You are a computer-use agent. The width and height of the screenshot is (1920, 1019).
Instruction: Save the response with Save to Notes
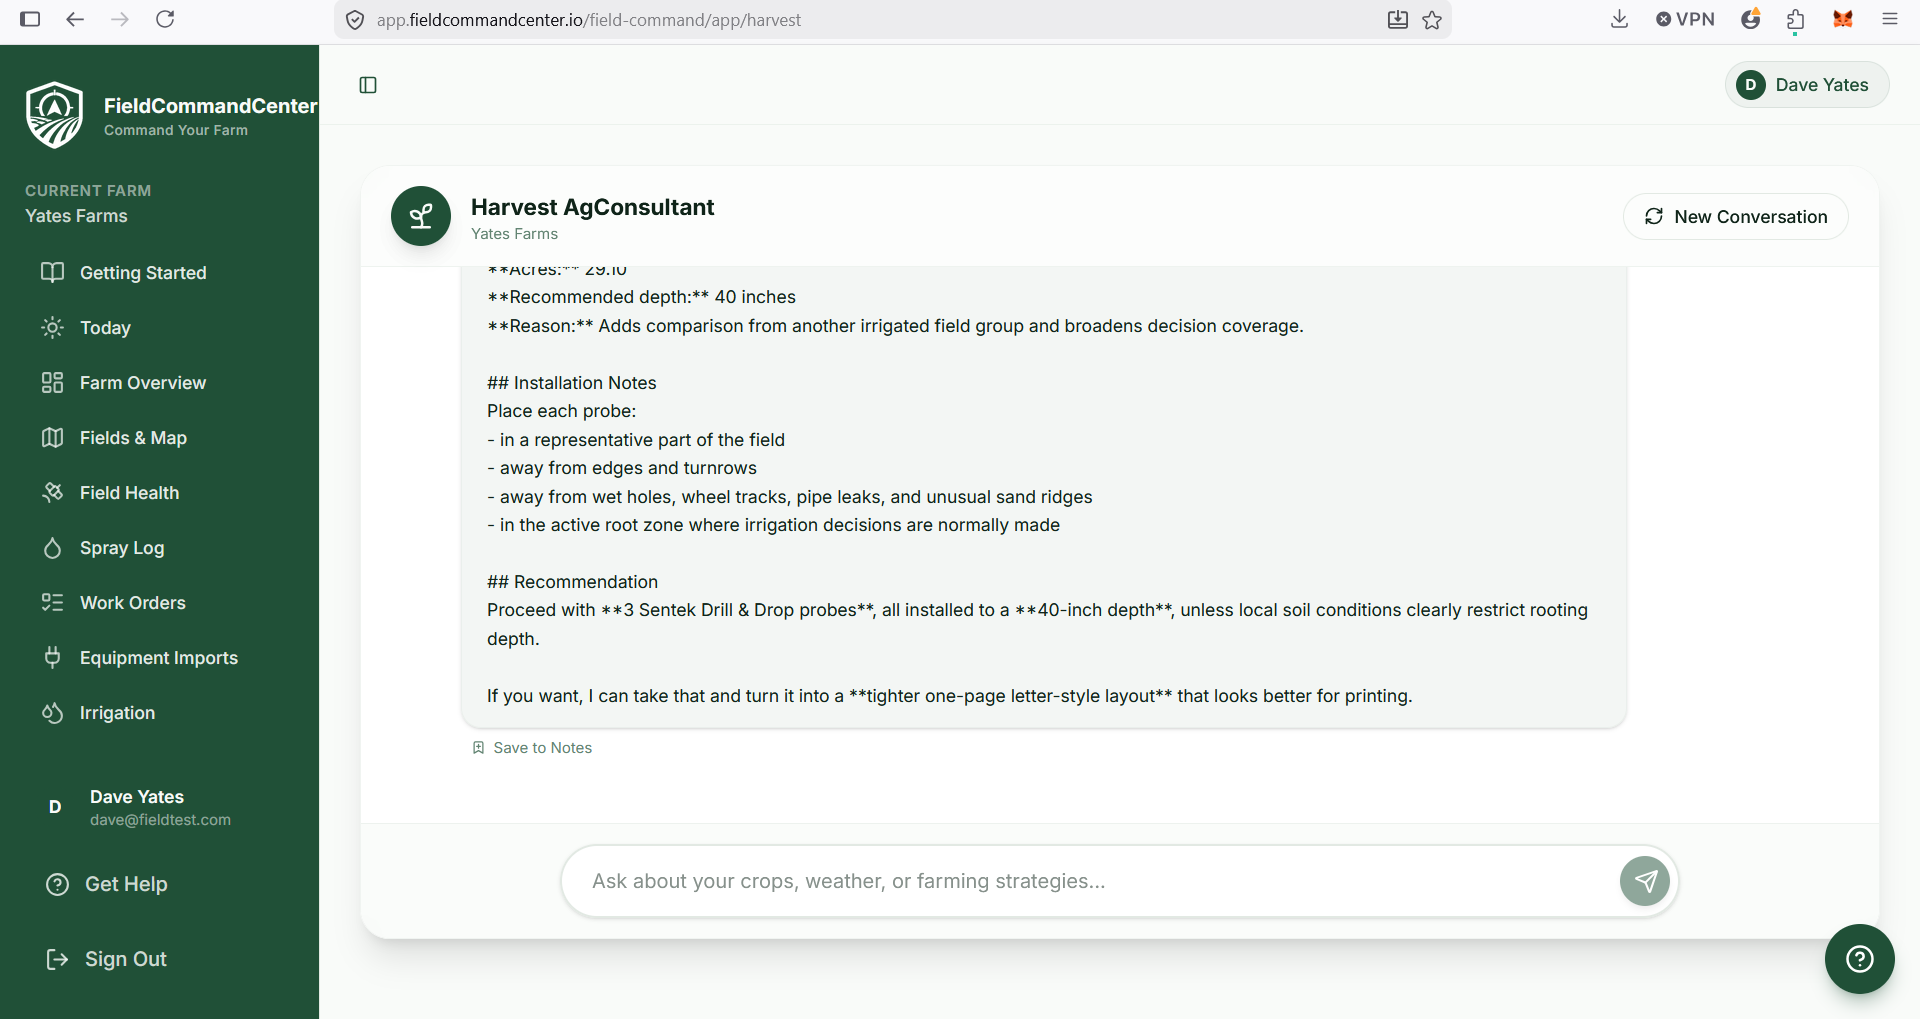[x=532, y=748]
